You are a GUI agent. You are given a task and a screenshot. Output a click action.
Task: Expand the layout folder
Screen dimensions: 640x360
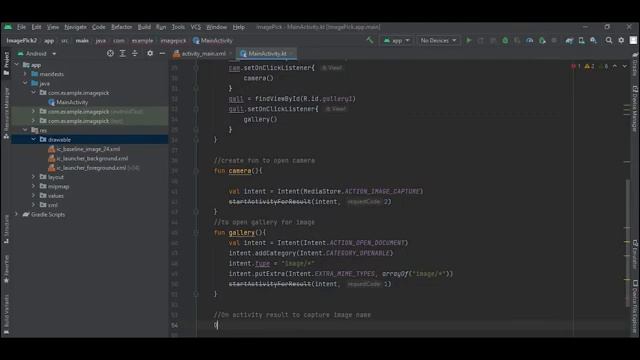[33, 177]
